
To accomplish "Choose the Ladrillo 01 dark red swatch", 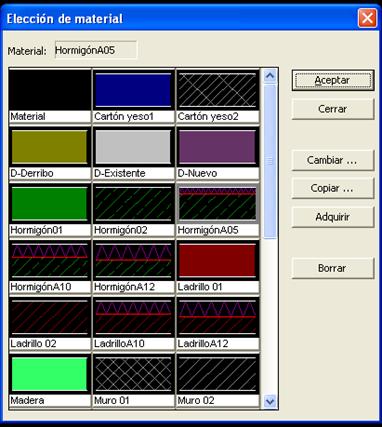I will pos(217,260).
